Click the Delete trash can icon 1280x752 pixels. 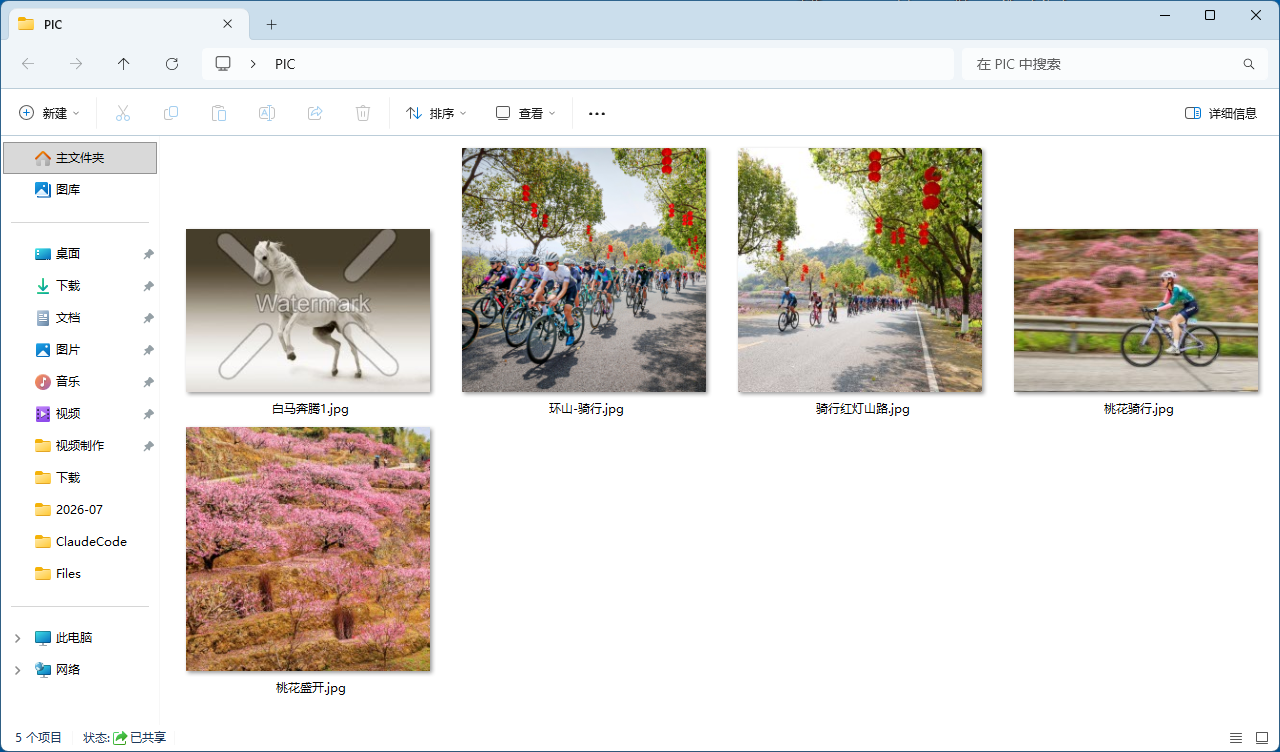click(363, 114)
